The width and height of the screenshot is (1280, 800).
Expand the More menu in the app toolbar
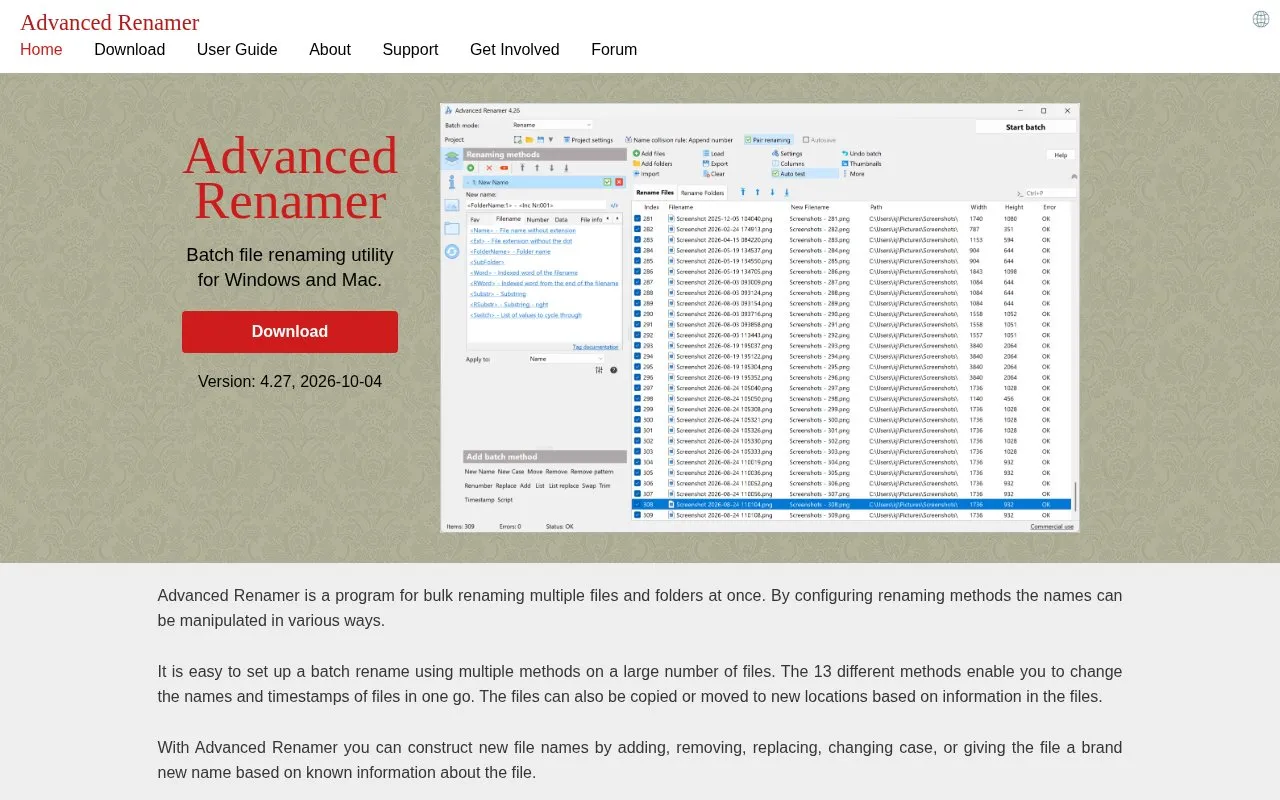pyautogui.click(x=854, y=174)
